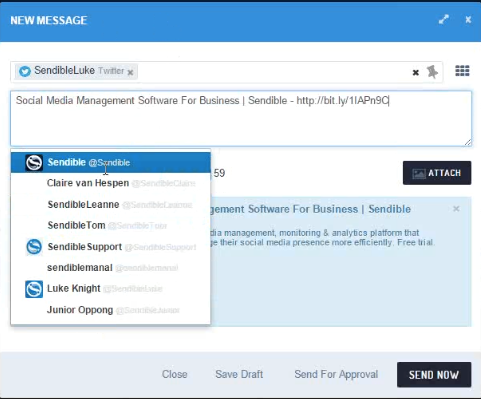
Task: Click Luke Knight's avatar icon
Action: 34,289
